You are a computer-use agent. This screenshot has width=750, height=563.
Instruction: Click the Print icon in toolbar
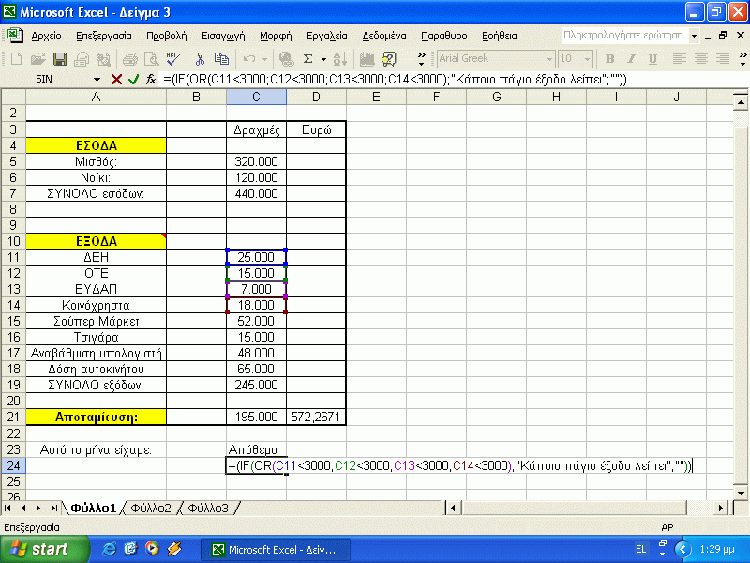[x=130, y=59]
